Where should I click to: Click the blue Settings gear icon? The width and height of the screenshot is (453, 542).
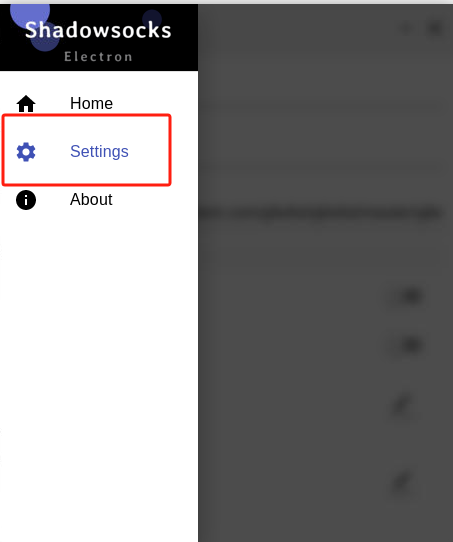pyautogui.click(x=26, y=151)
